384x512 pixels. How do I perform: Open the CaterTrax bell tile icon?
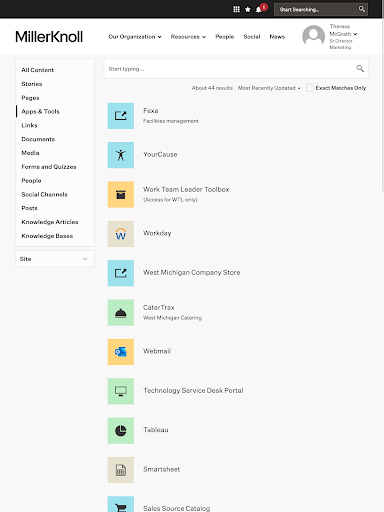[x=121, y=312]
